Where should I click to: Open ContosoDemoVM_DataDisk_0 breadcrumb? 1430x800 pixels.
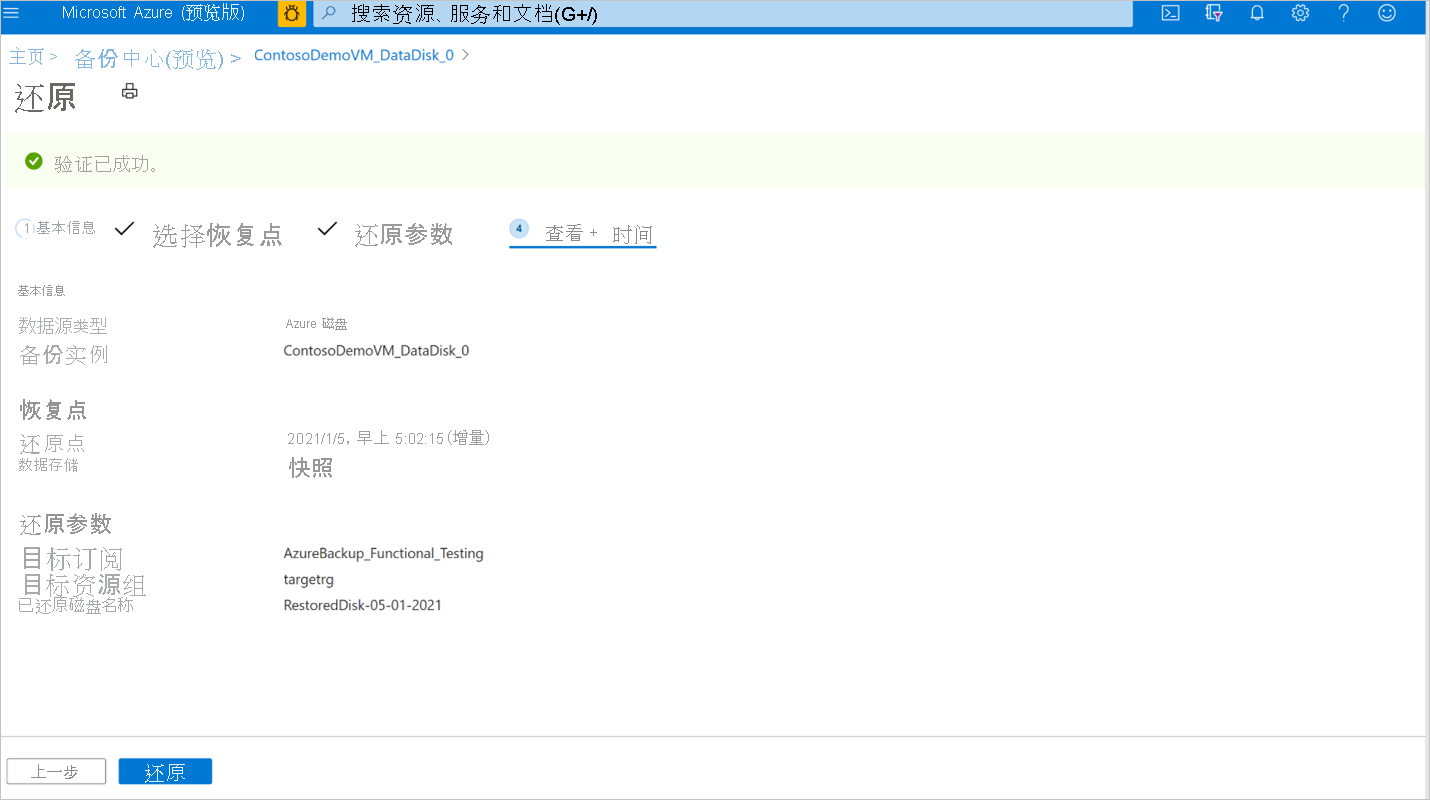[x=354, y=55]
